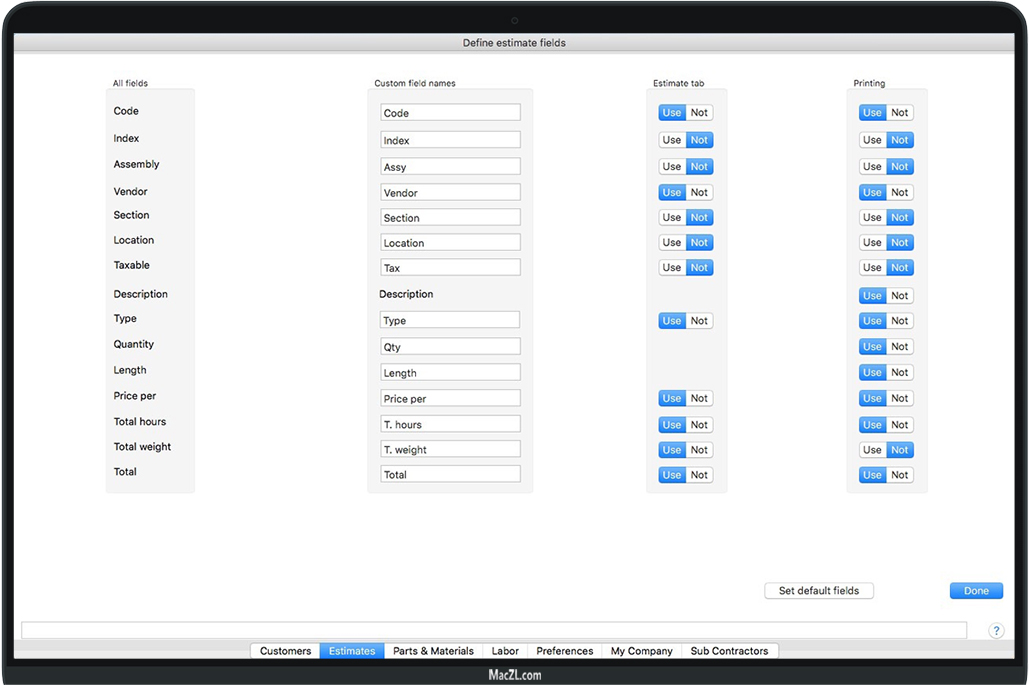Open the Parts & Materials tab

pyautogui.click(x=433, y=651)
